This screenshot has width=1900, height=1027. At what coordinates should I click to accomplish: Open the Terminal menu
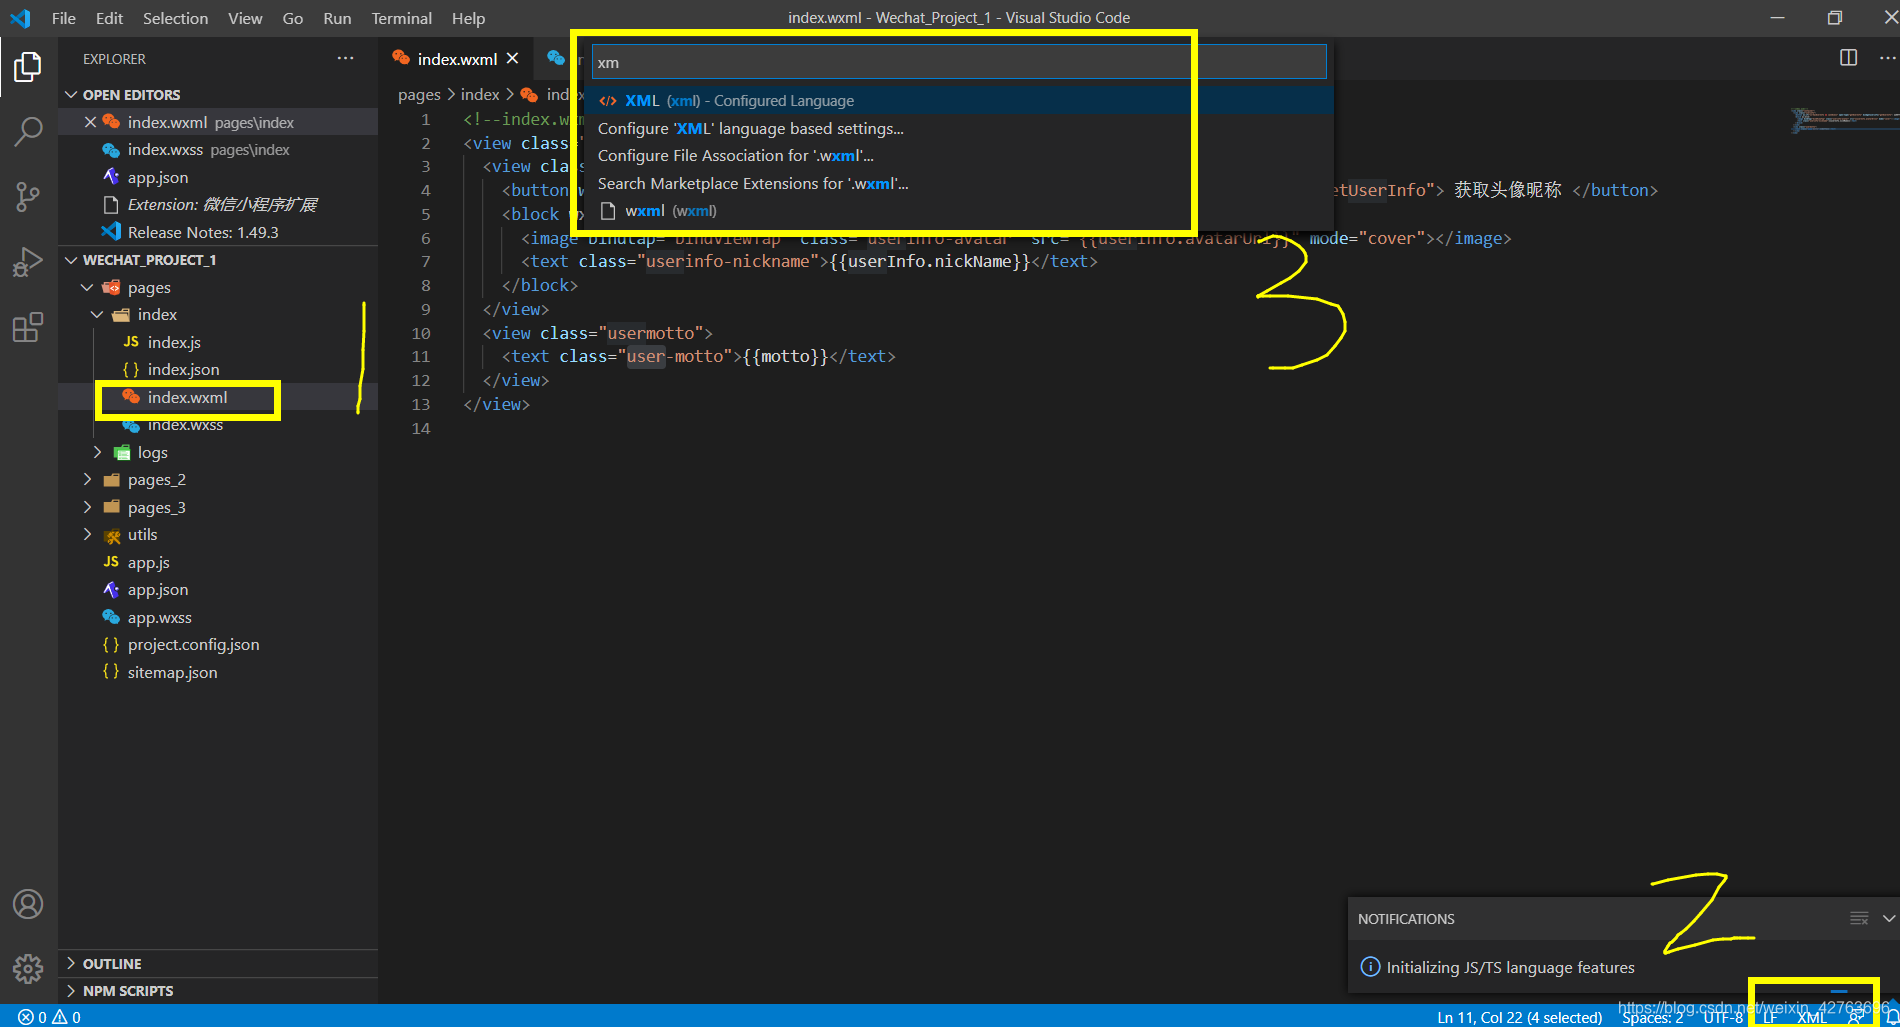coord(401,18)
